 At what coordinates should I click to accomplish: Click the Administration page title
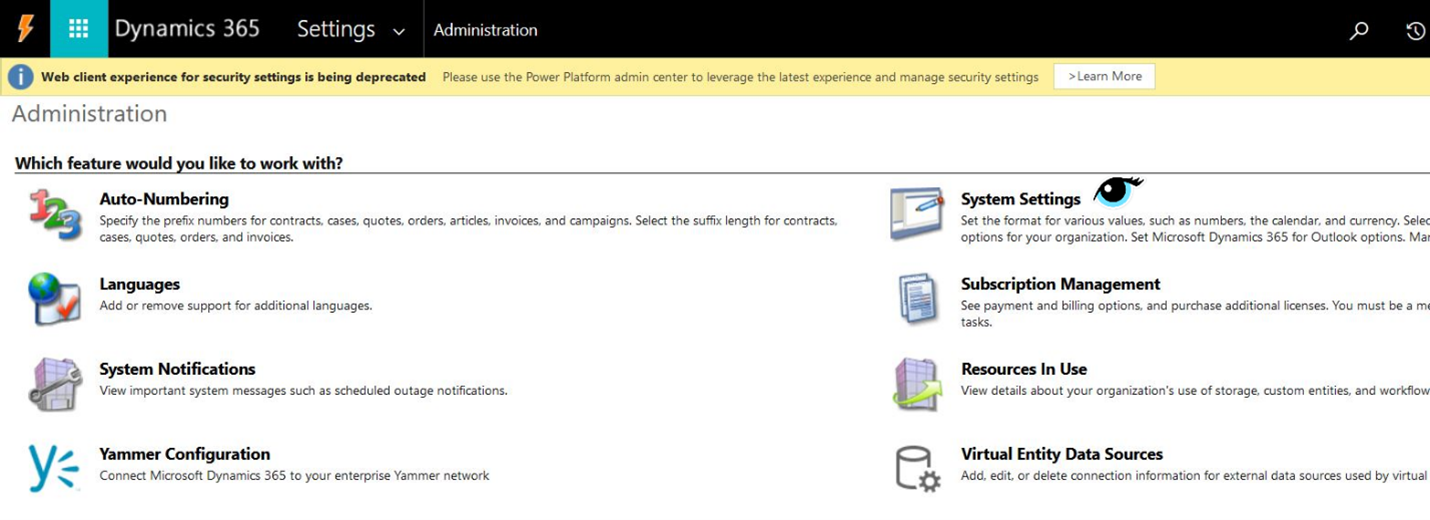point(89,114)
